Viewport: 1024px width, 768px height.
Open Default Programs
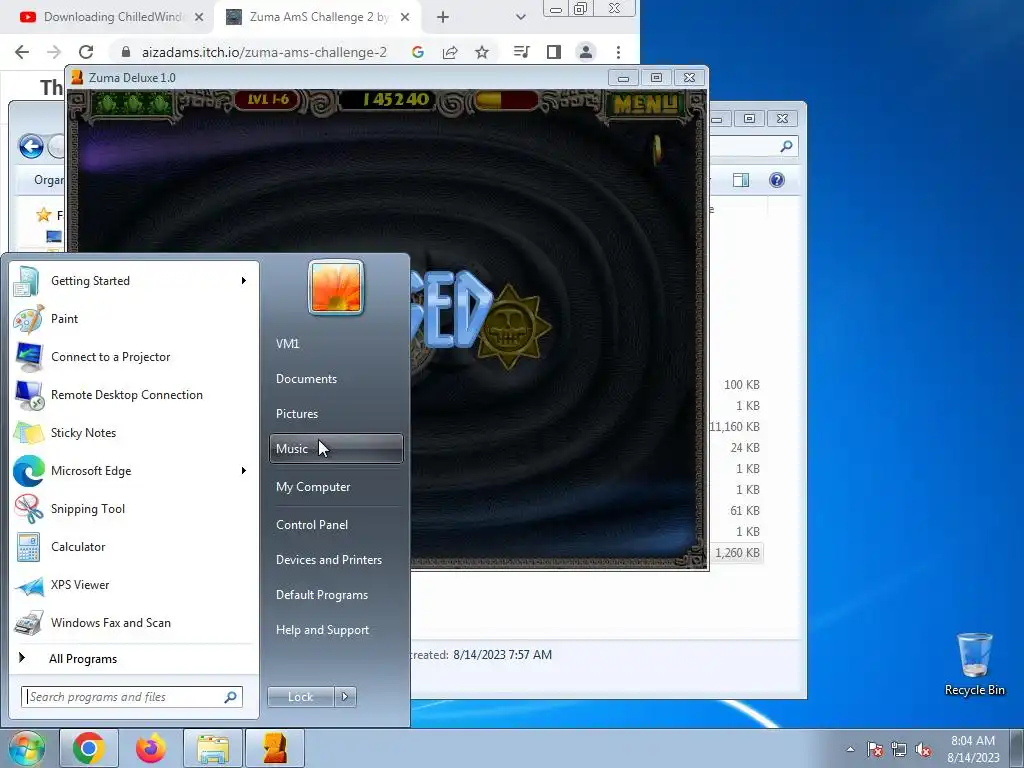click(336, 595)
